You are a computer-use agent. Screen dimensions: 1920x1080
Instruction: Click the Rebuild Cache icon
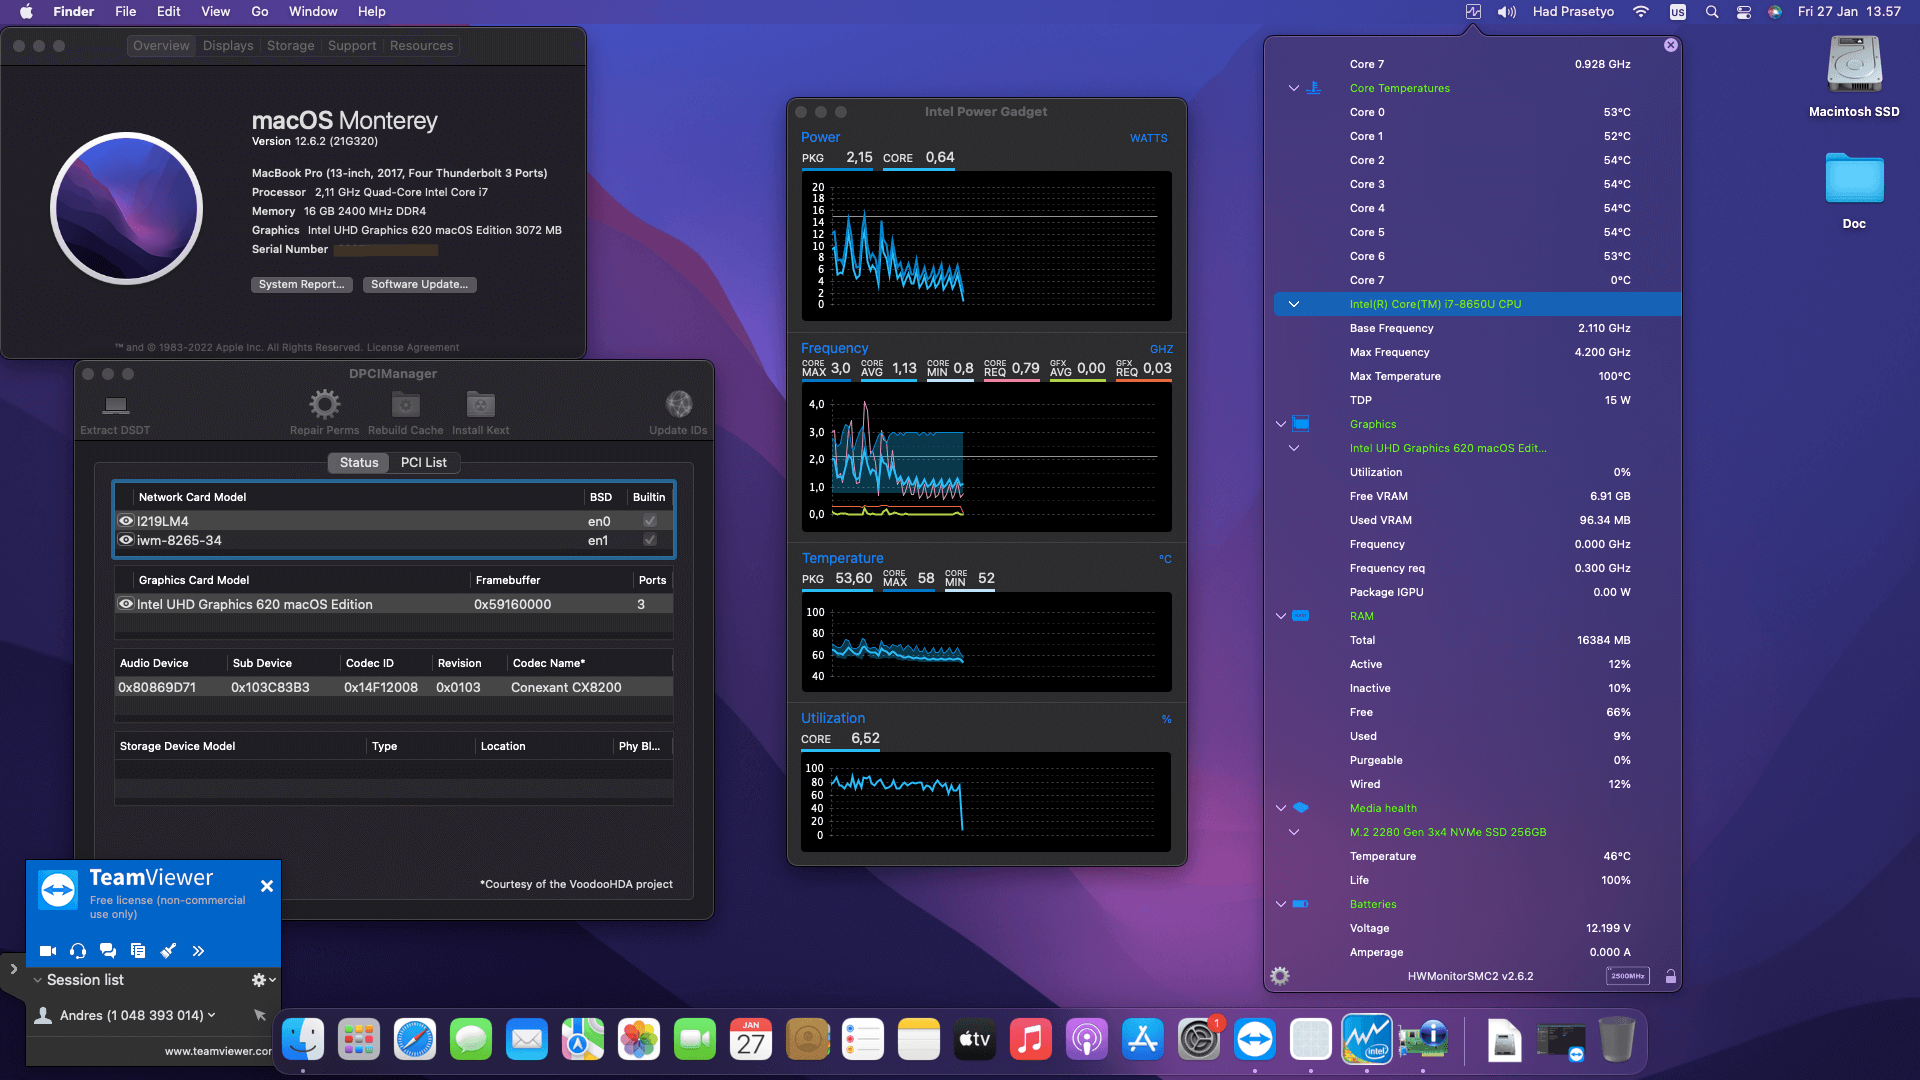coord(405,404)
